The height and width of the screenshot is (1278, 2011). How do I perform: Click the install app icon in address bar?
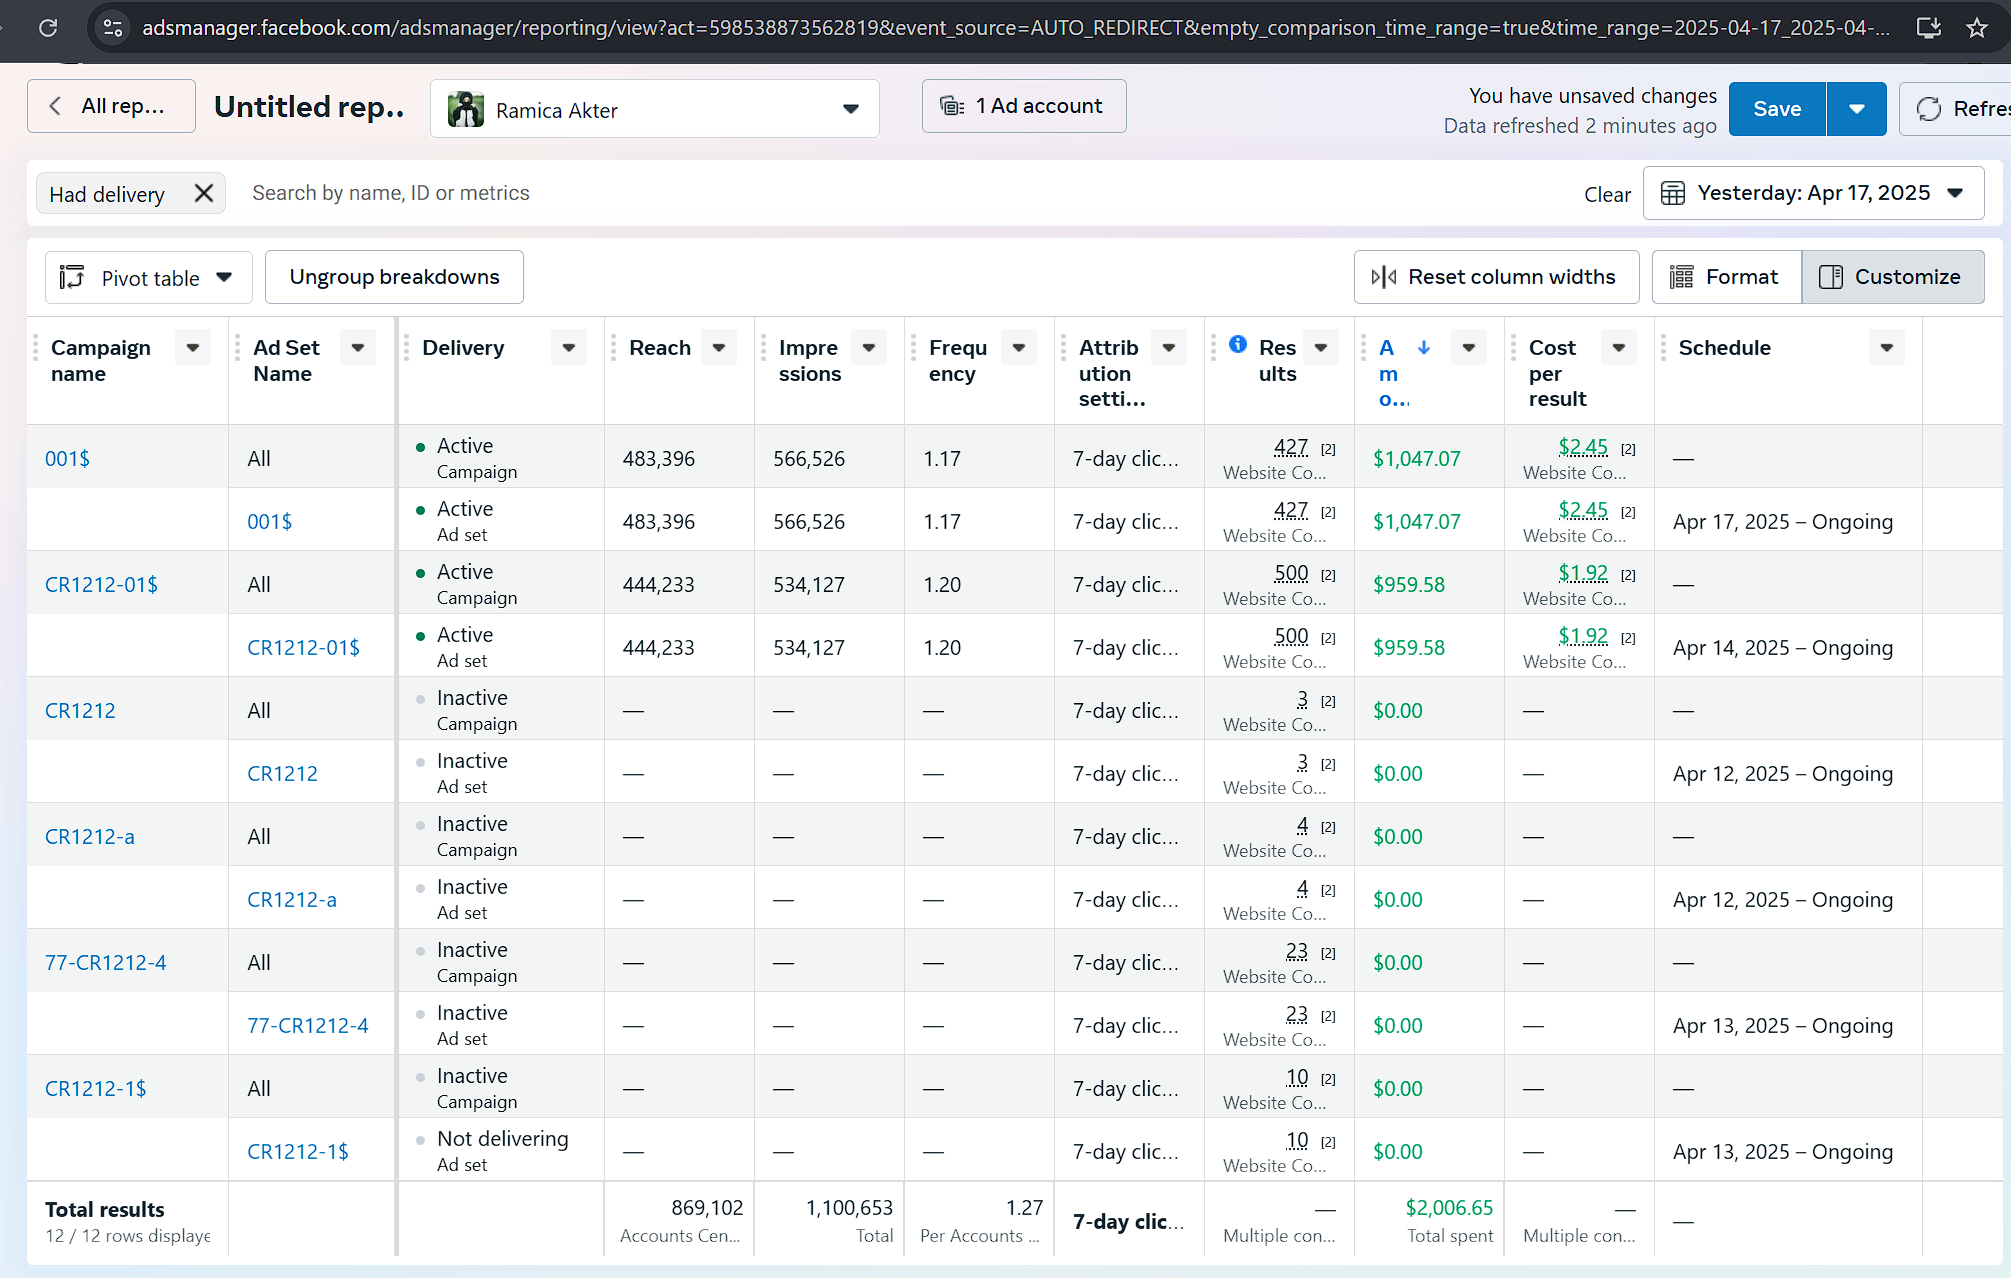[x=1929, y=28]
